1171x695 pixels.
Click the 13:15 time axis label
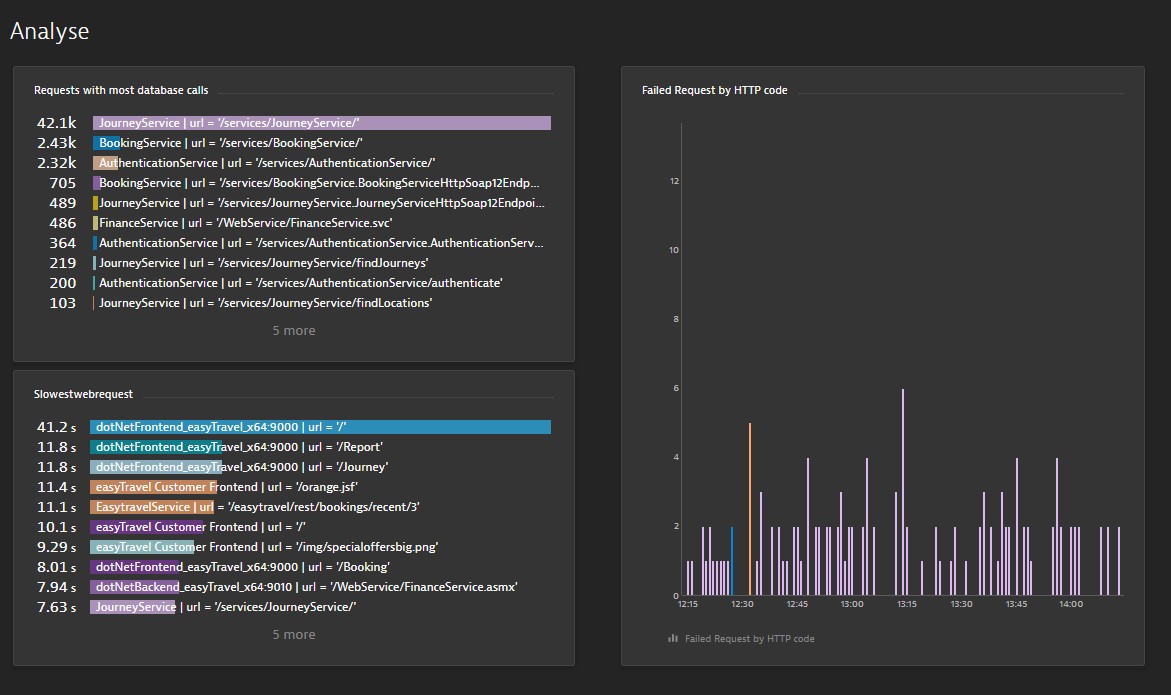coord(907,604)
